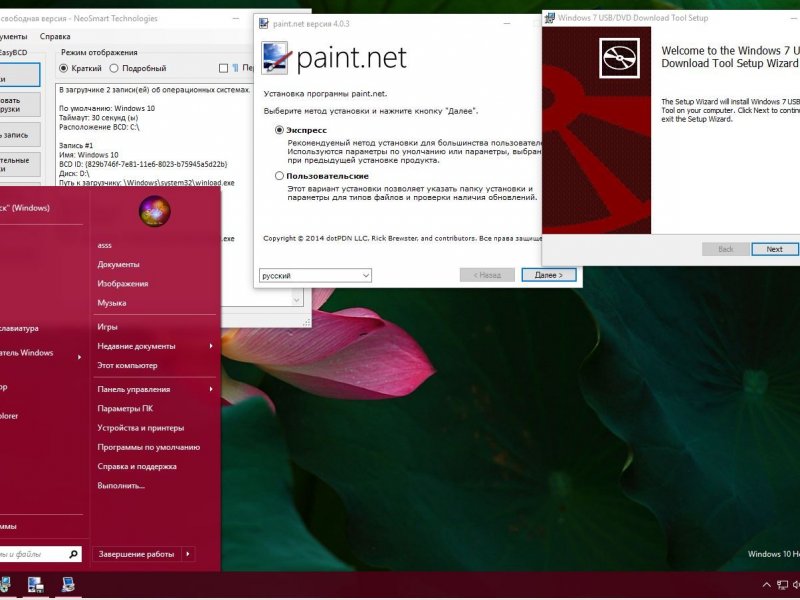Click the paint.net title bar icon
The image size is (800, 600).
click(x=264, y=23)
